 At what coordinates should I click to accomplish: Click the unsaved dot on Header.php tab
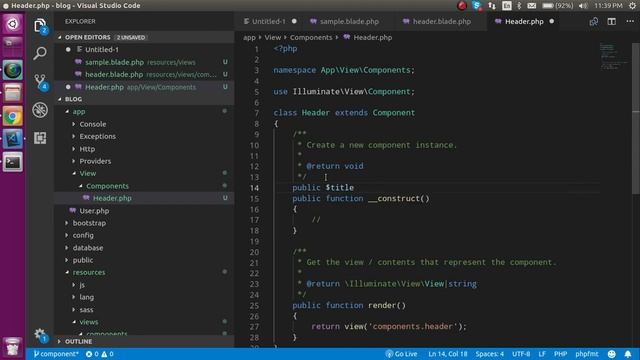(552, 21)
